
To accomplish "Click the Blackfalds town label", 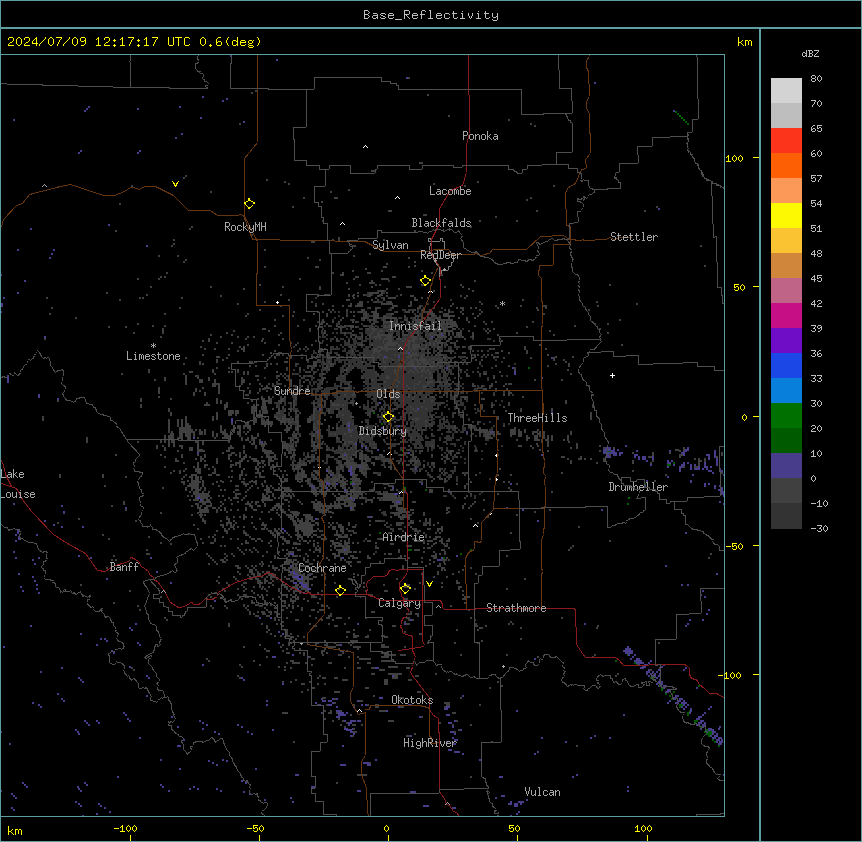I will point(441,223).
